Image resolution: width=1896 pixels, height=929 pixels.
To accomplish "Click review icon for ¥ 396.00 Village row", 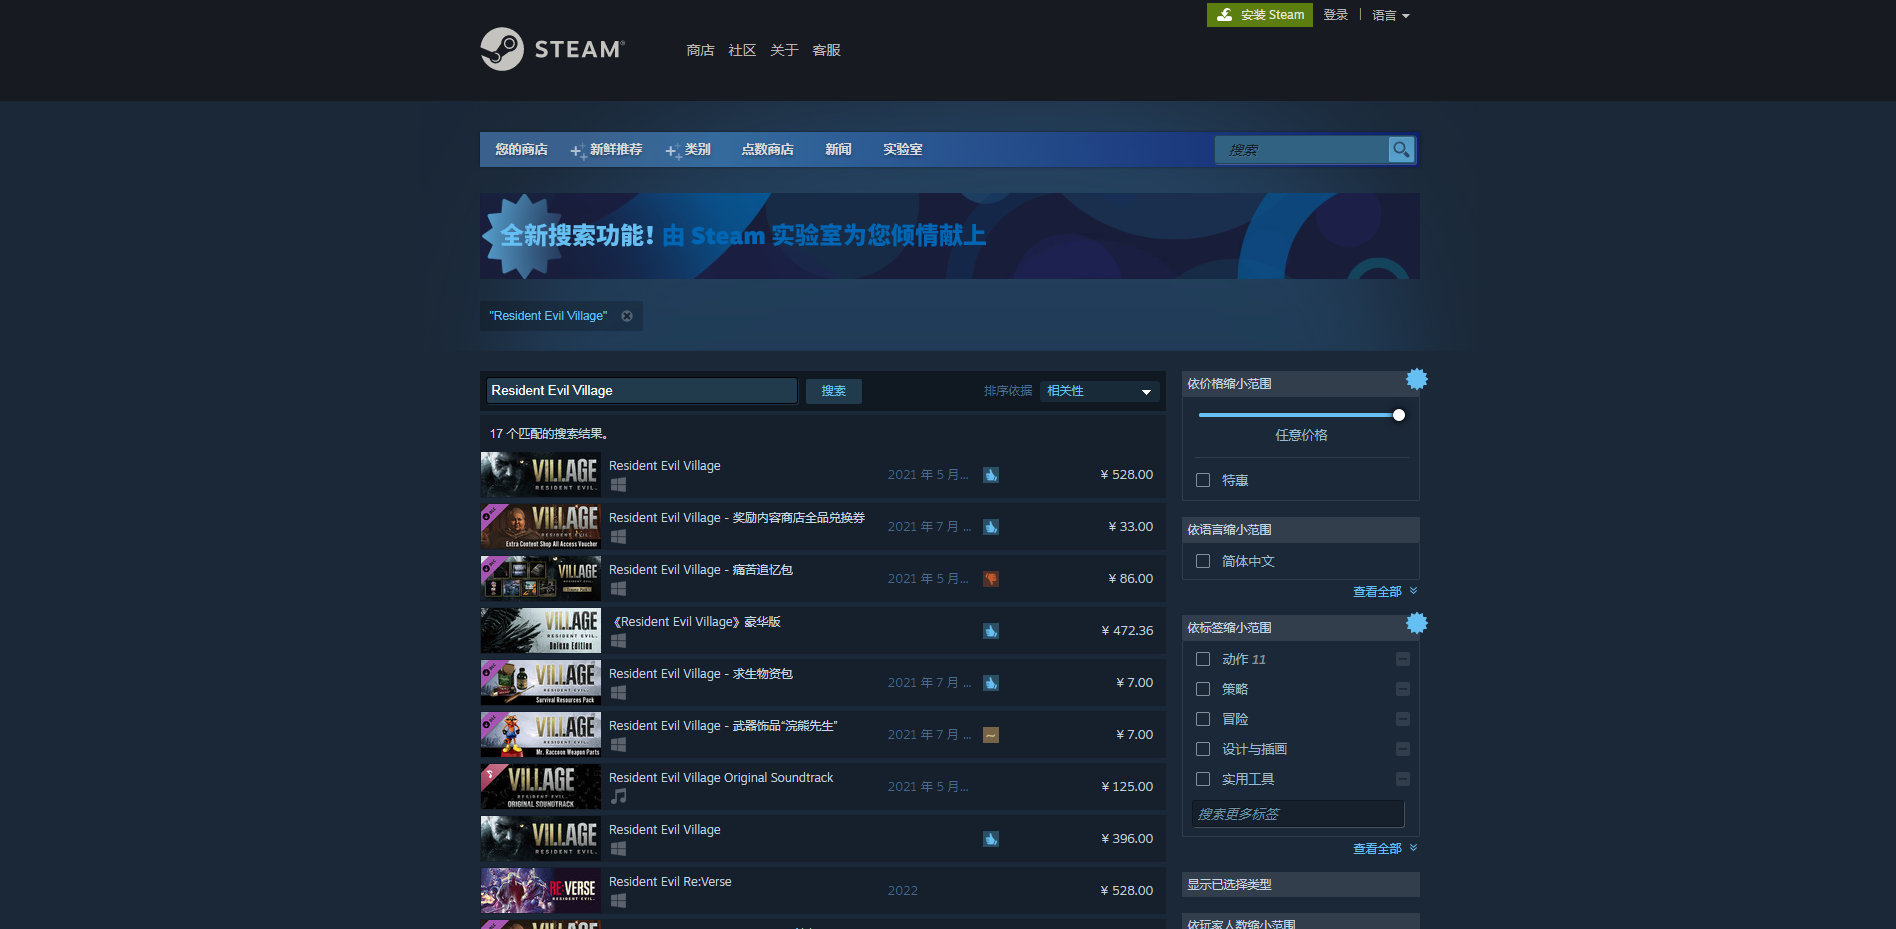I will (x=991, y=839).
